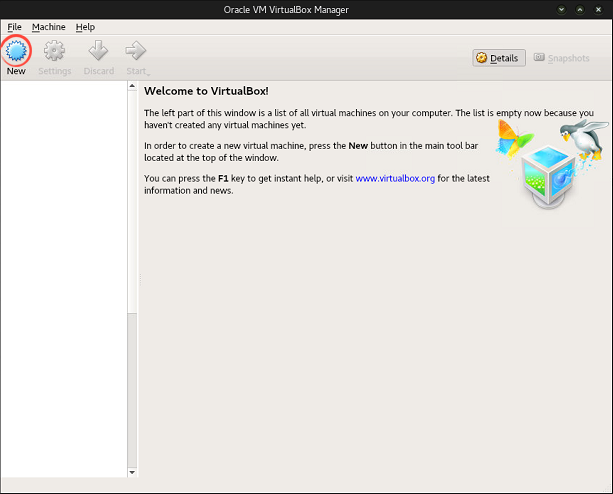Screen dimensions: 613x494
Task: Switch to the Details view
Action: click(498, 58)
